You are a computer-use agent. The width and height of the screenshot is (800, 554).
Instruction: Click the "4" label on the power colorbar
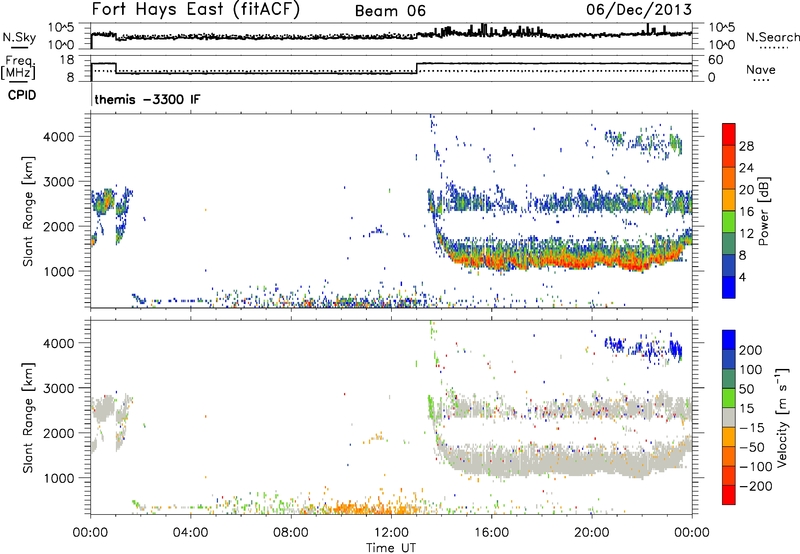742,277
